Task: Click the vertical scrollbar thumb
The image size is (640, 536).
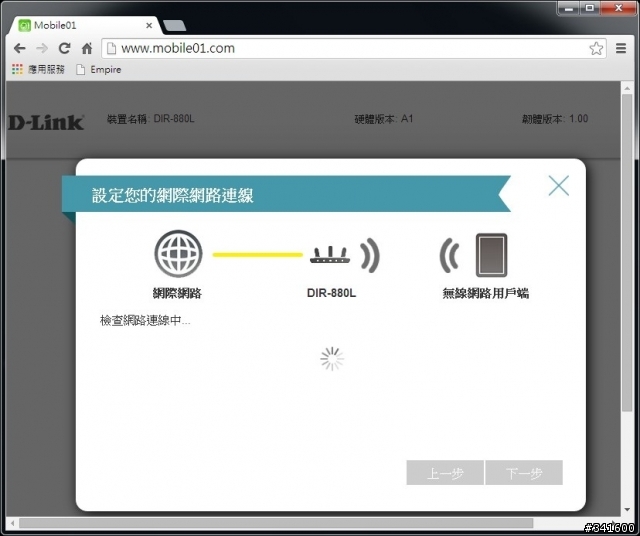Action: 627,252
